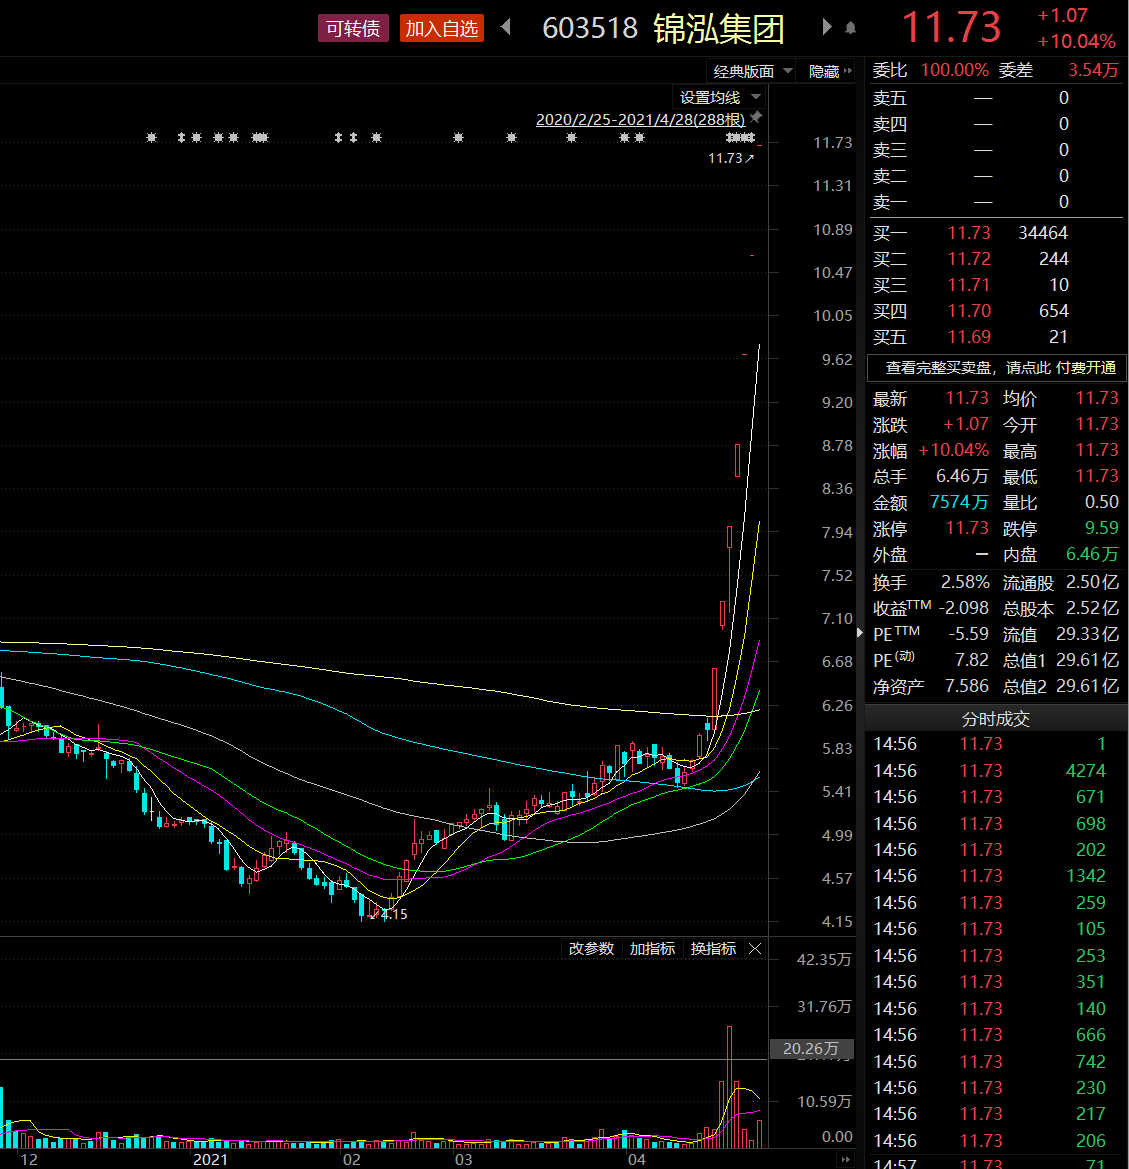Click the +10.04% change in header
This screenshot has height=1169, width=1129.
click(x=1077, y=41)
